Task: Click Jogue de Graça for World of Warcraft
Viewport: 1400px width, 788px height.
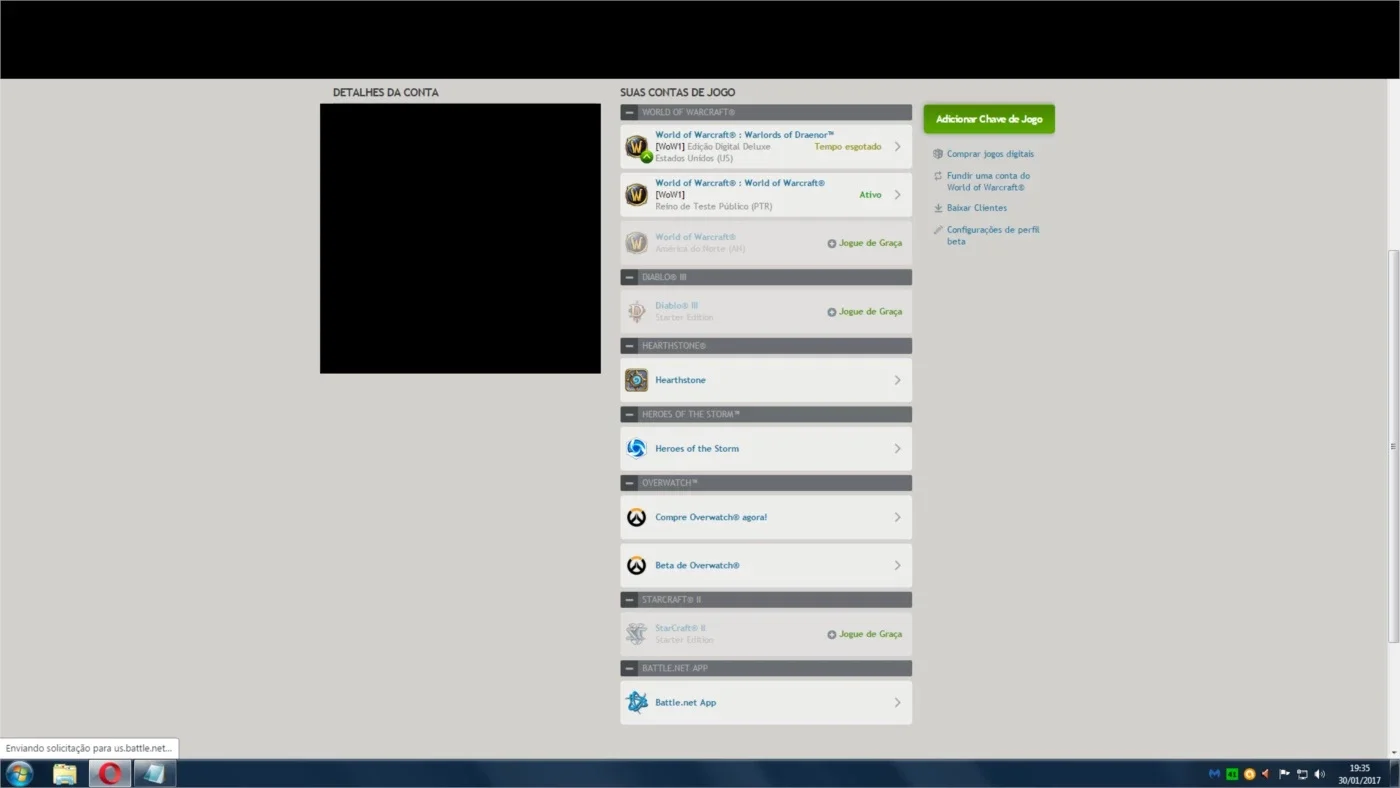Action: tap(865, 243)
